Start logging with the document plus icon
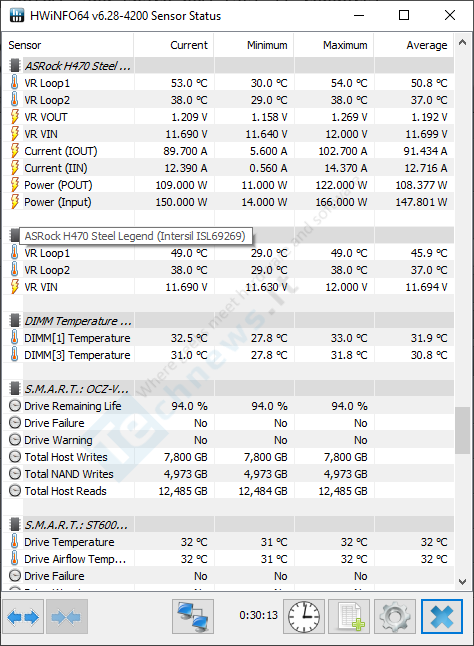Screen dimensions: 474x646 pyautogui.click(x=349, y=617)
